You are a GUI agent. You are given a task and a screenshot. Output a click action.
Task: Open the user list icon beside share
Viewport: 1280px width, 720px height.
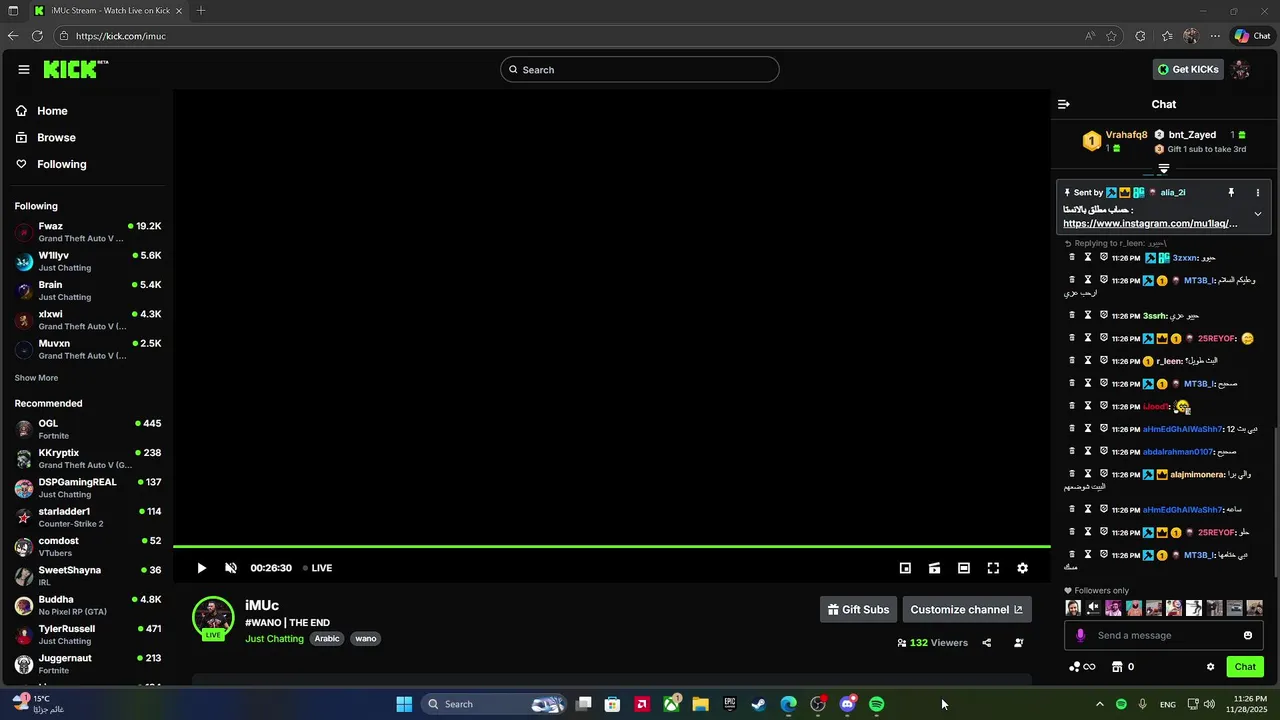pos(1019,643)
